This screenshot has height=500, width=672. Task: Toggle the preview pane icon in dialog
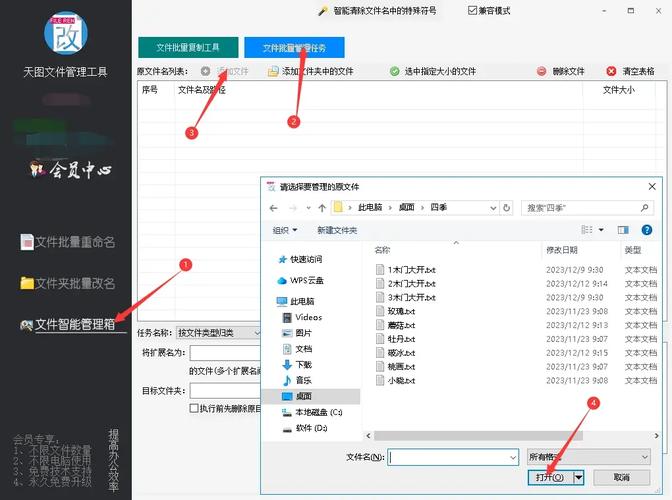pos(622,230)
